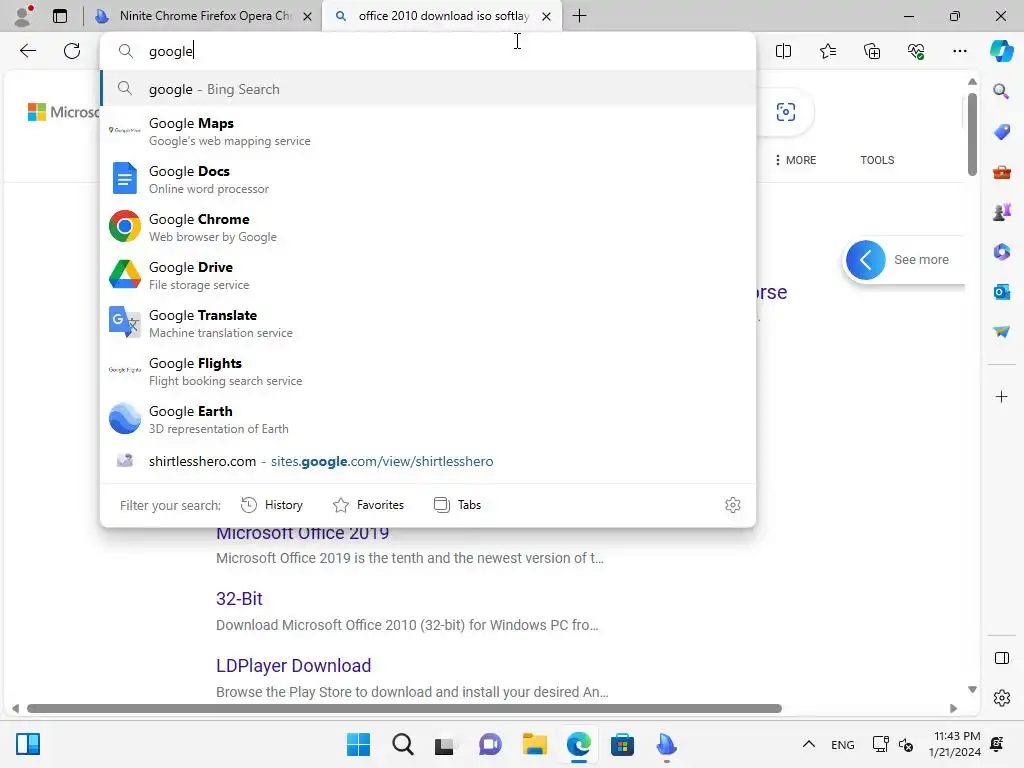Toggle the sidebar visibility icon
Viewport: 1024px width, 768px height.
point(1001,658)
